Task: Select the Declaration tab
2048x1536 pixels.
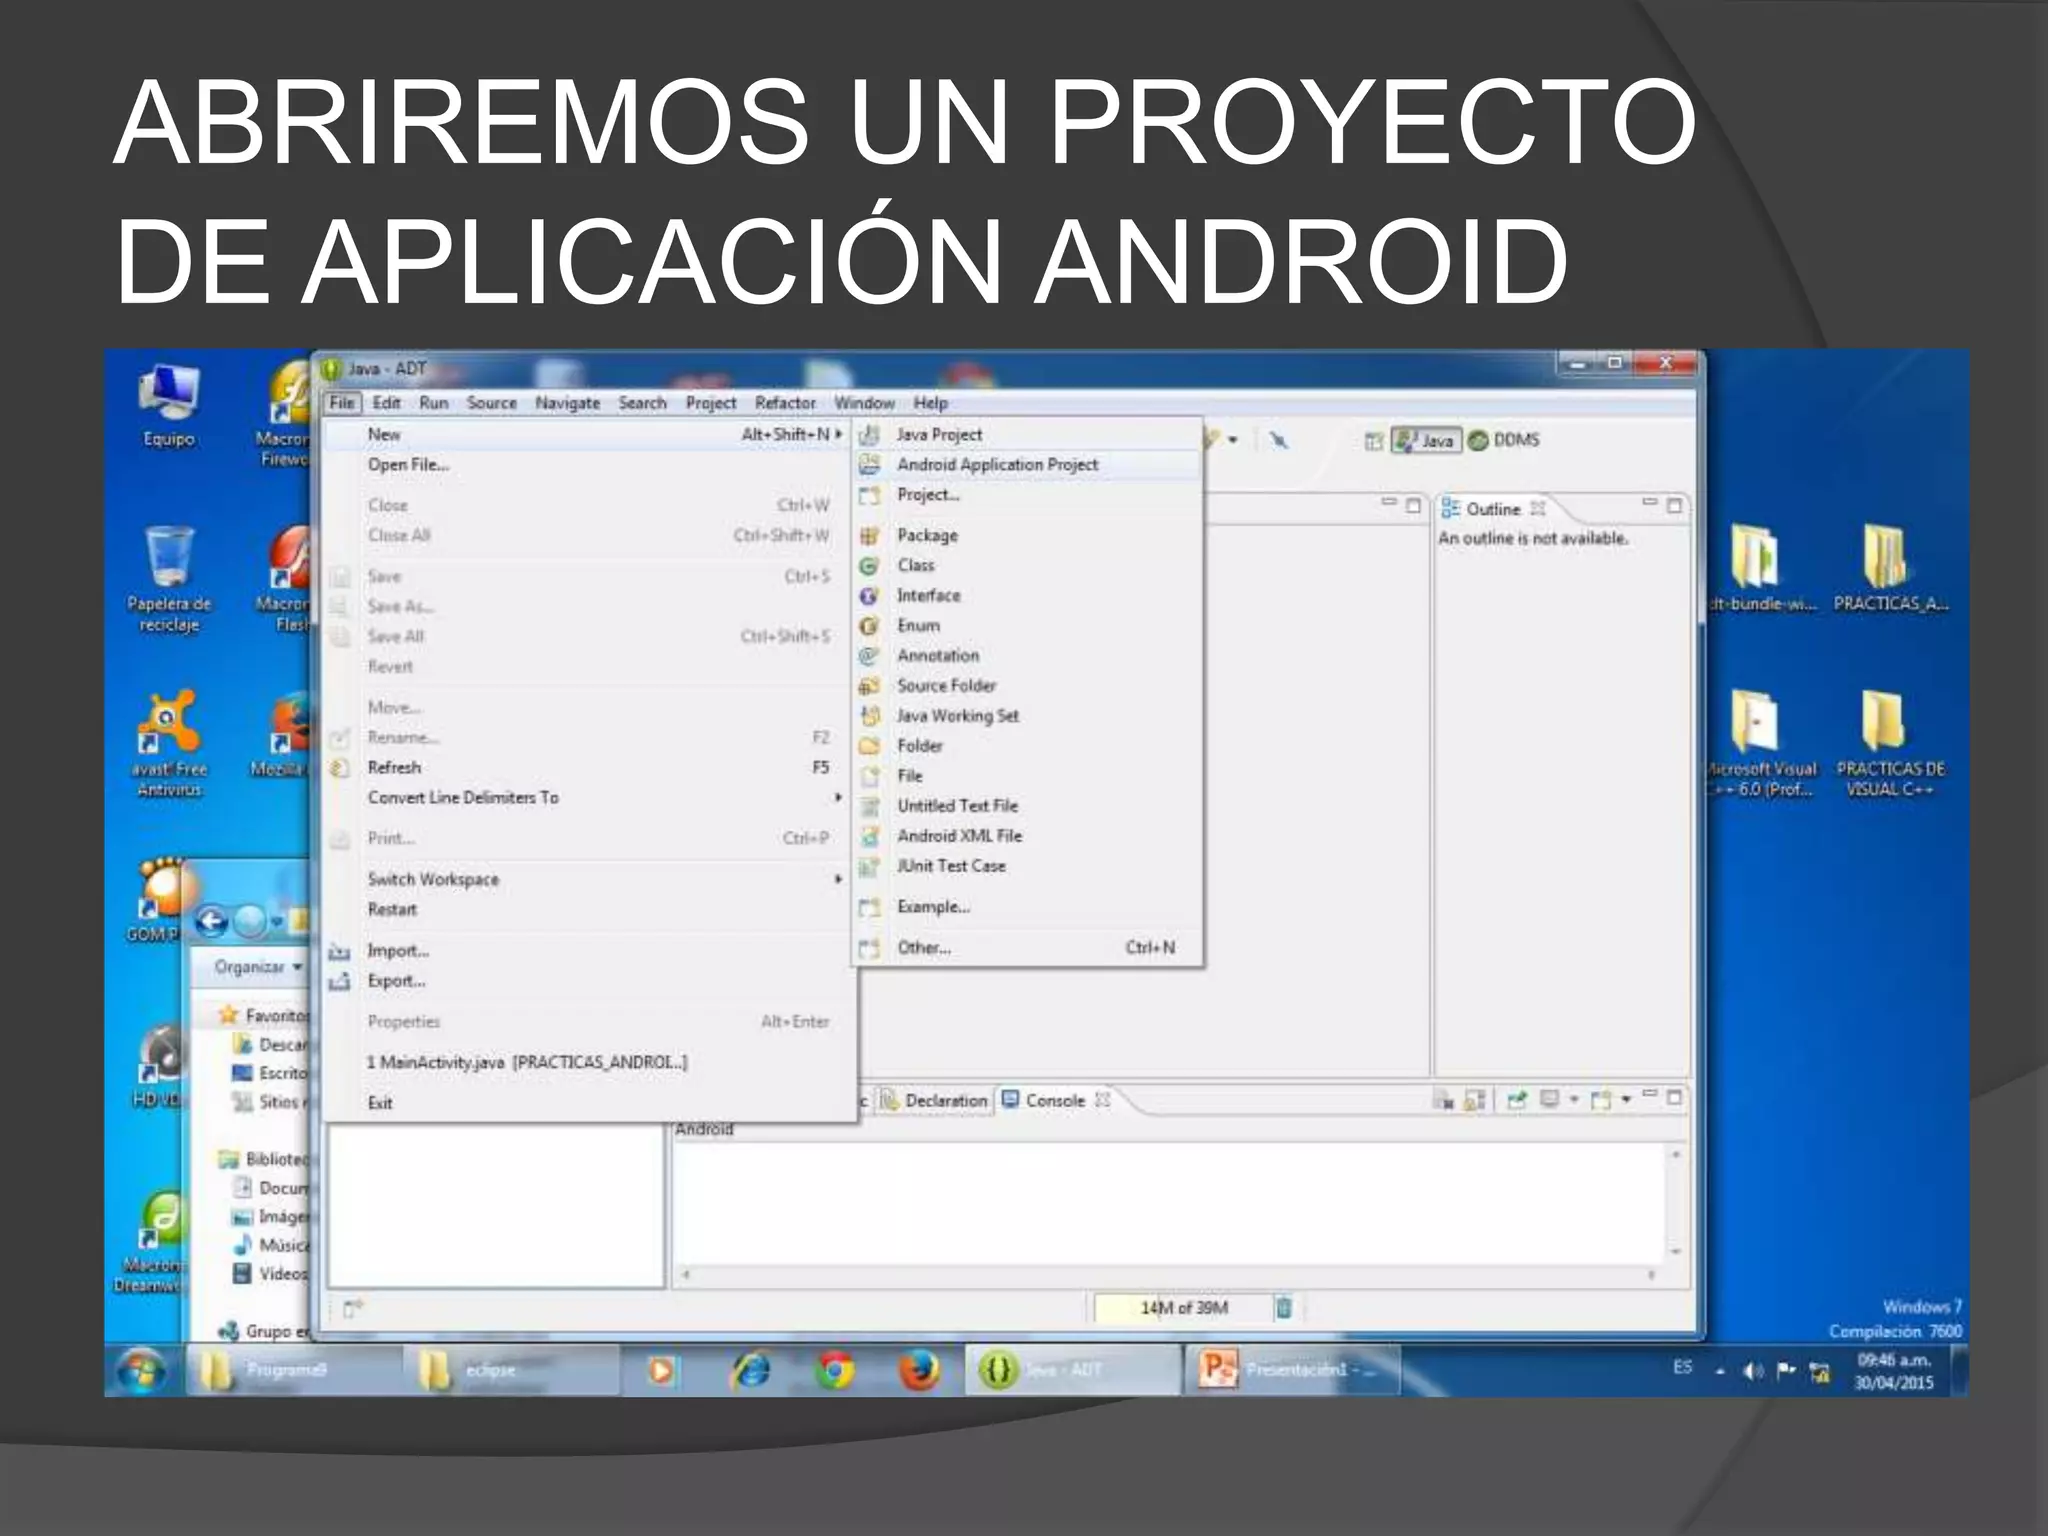Action: click(x=935, y=1100)
